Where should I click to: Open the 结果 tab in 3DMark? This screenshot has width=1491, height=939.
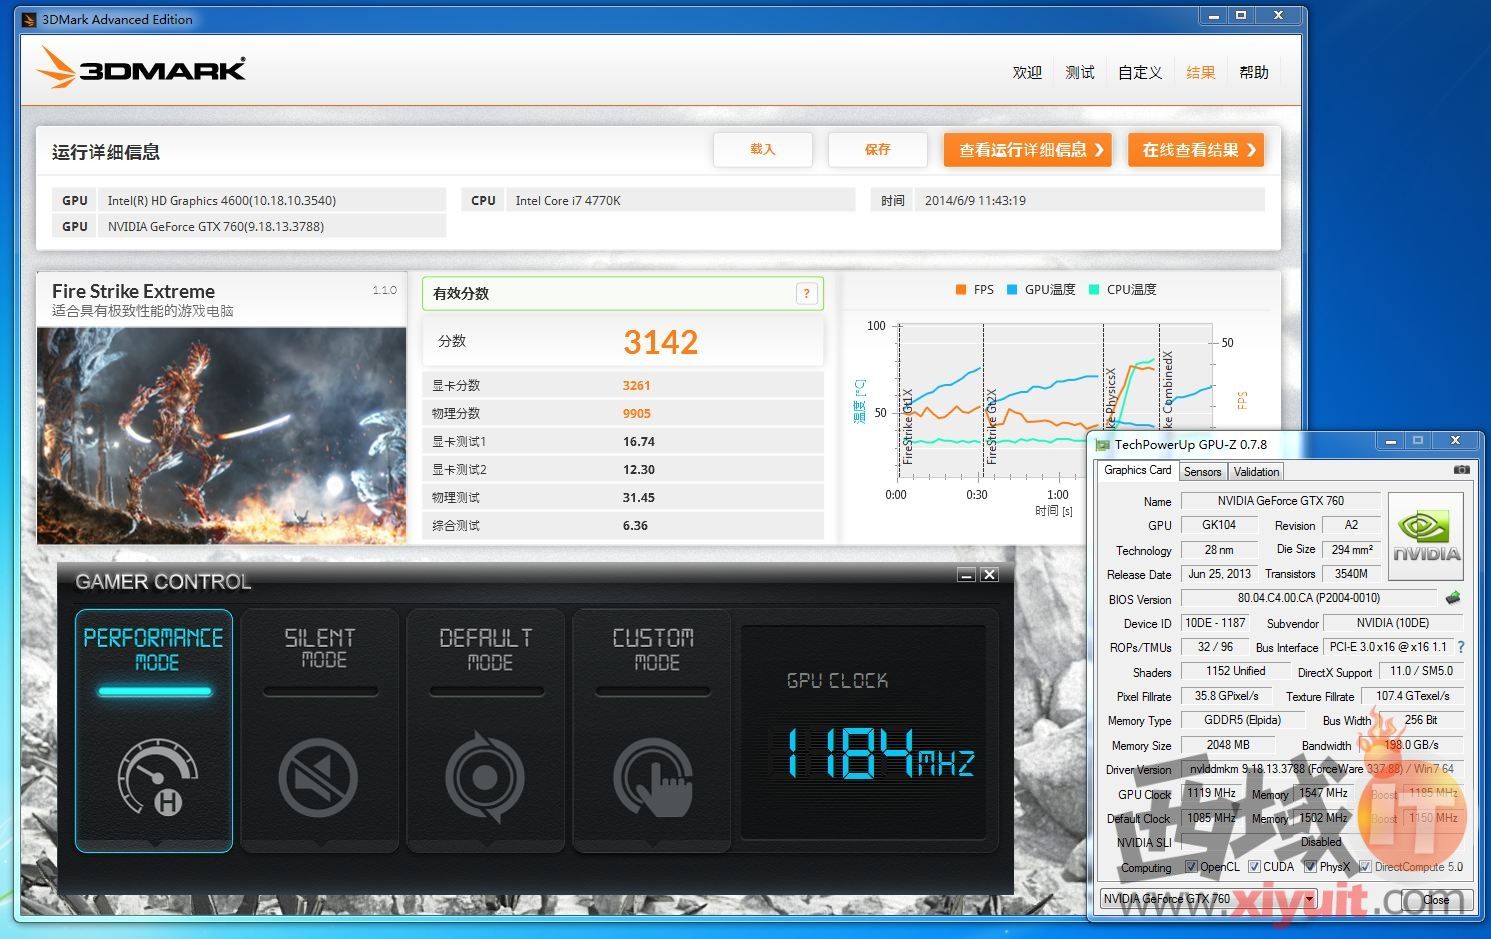click(x=1200, y=72)
